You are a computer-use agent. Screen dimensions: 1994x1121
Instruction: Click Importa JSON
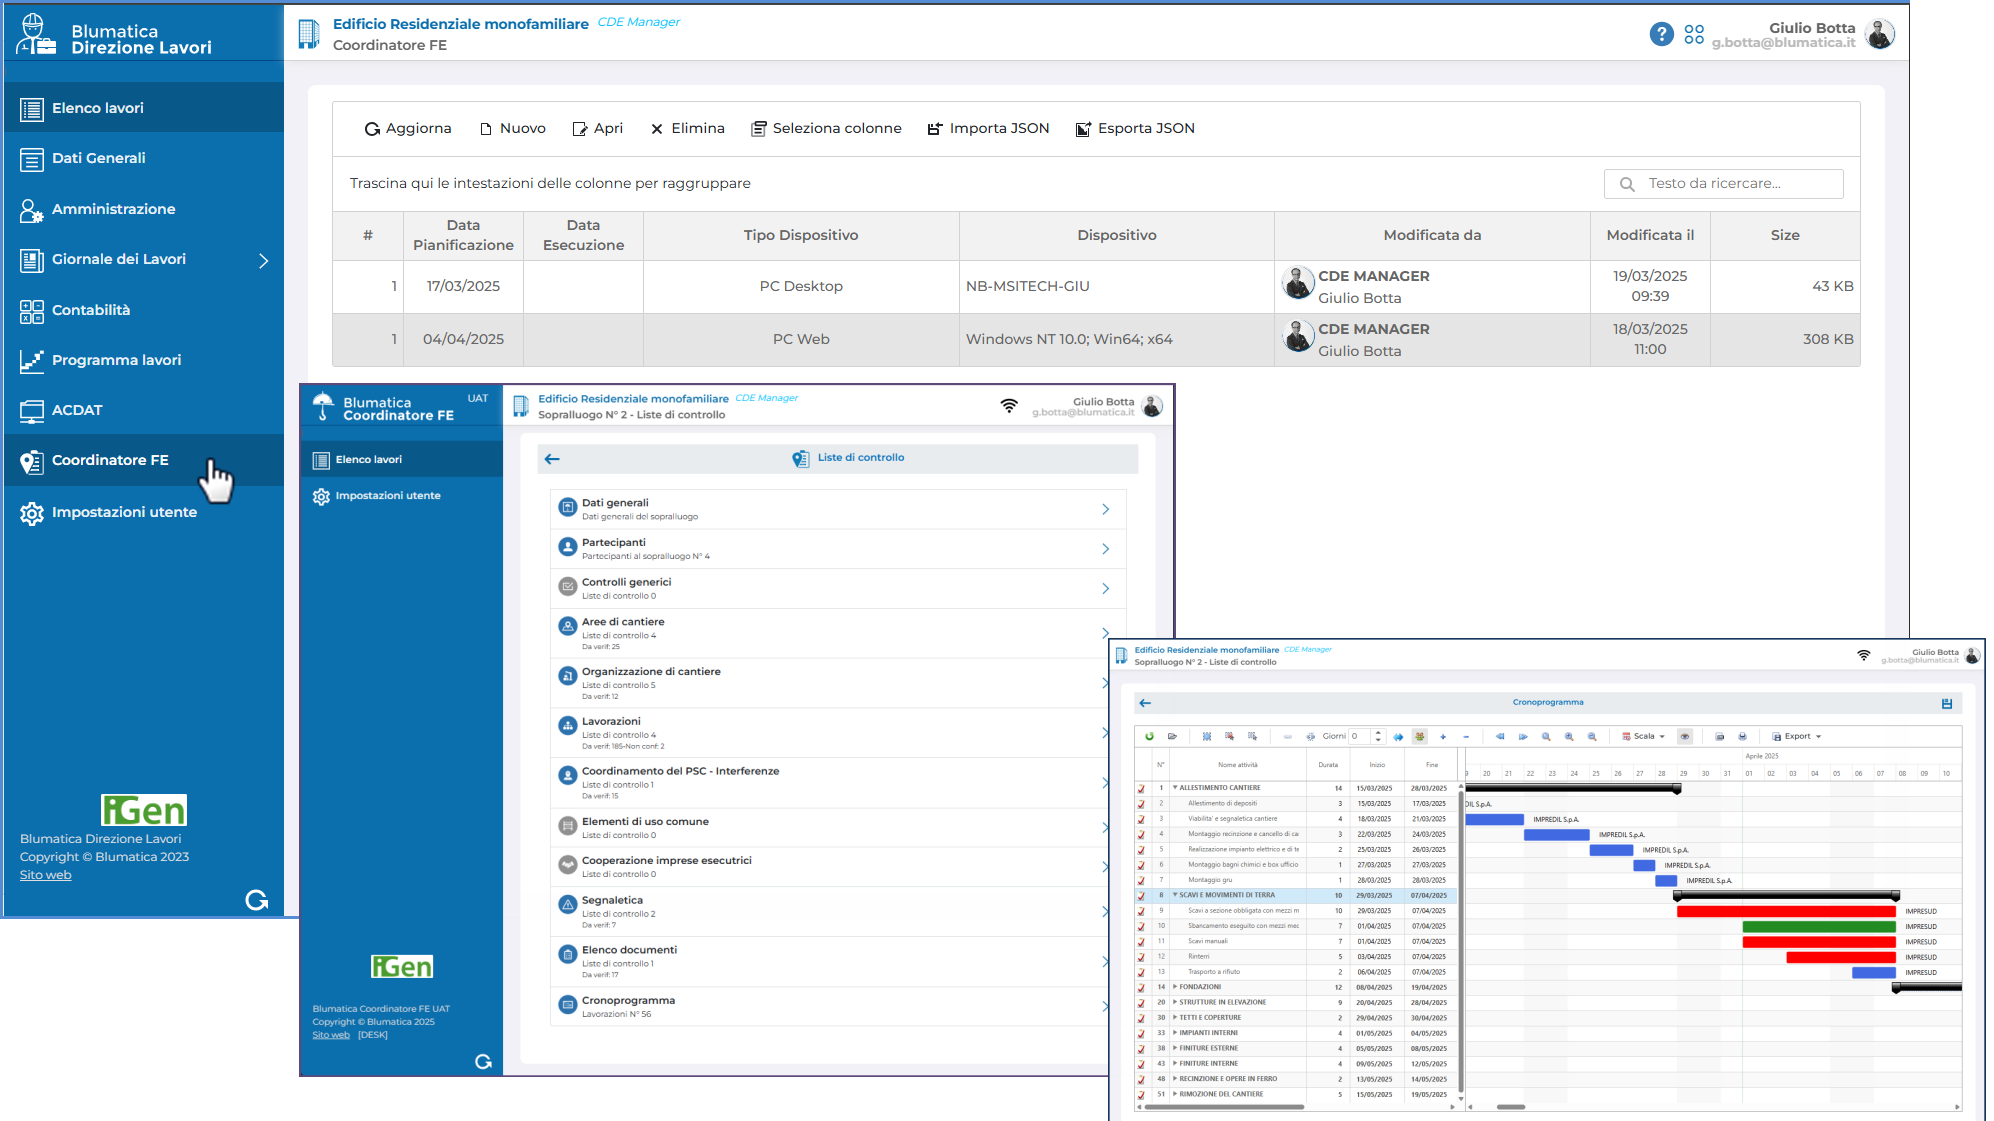(x=989, y=128)
